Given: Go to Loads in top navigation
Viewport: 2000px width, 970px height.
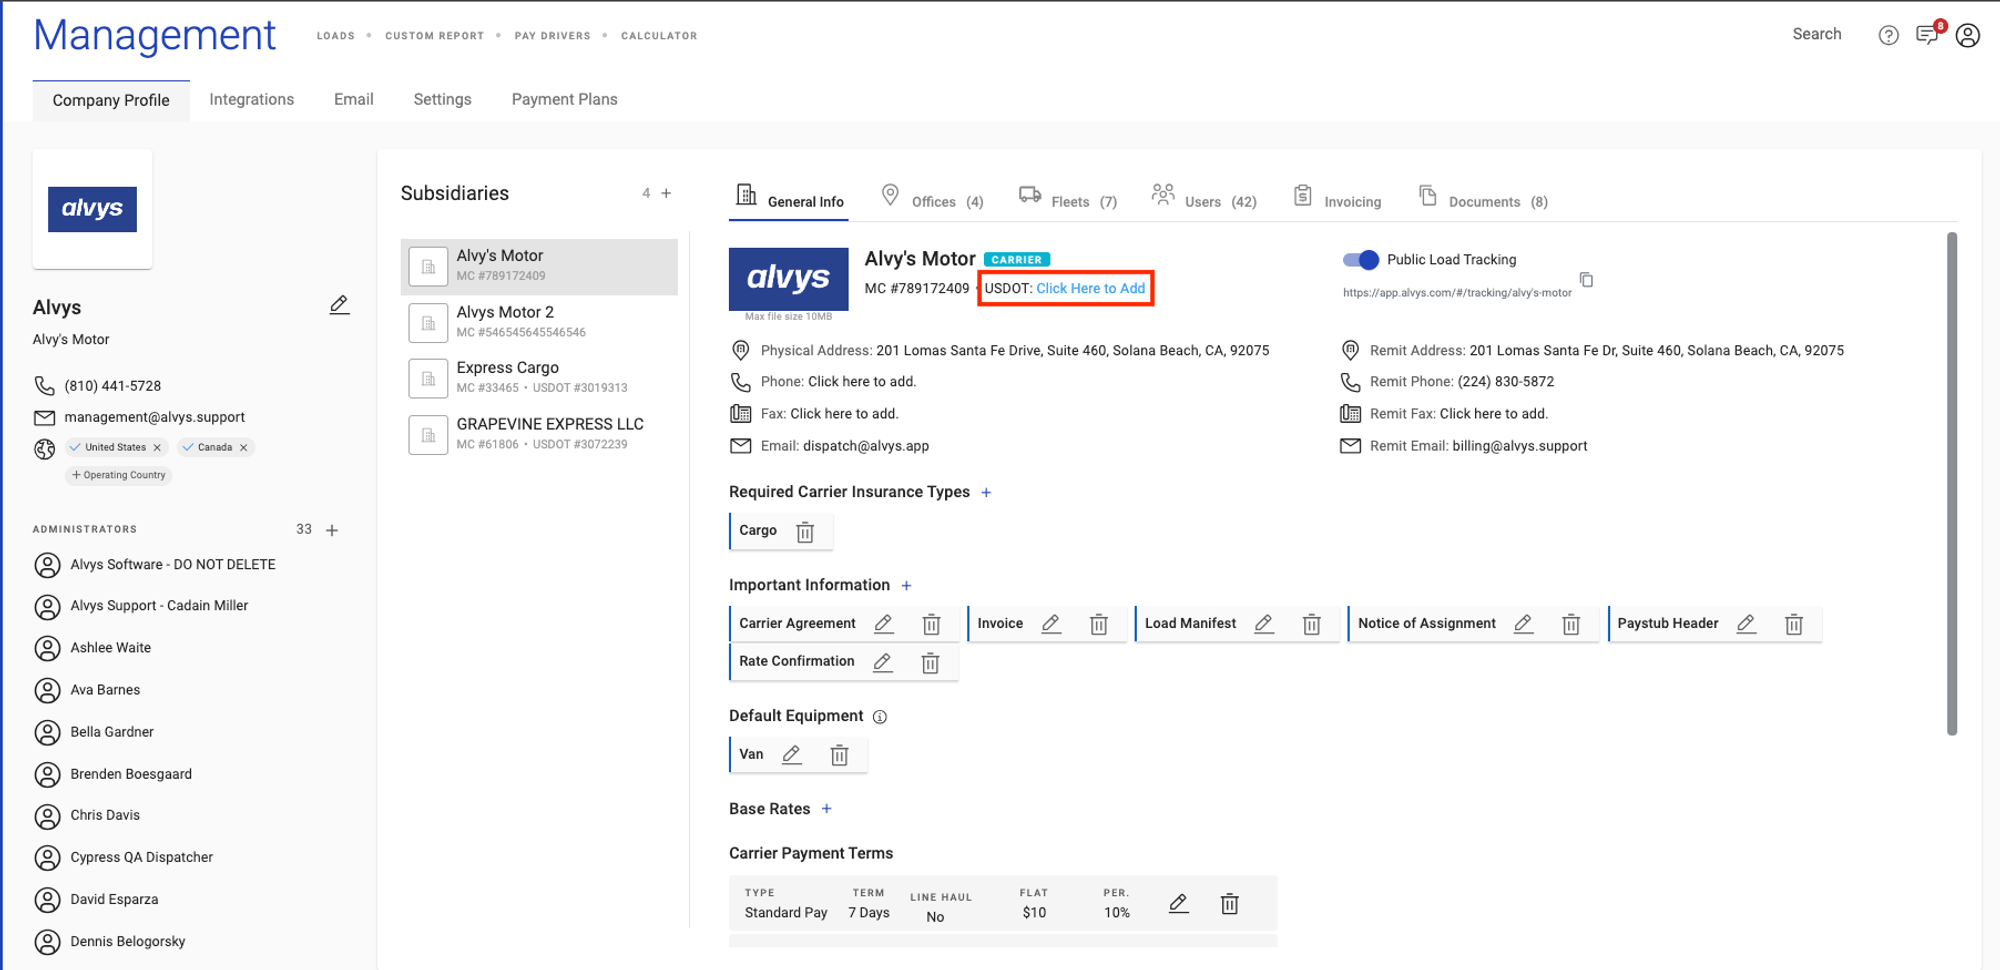Looking at the screenshot, I should pos(335,36).
